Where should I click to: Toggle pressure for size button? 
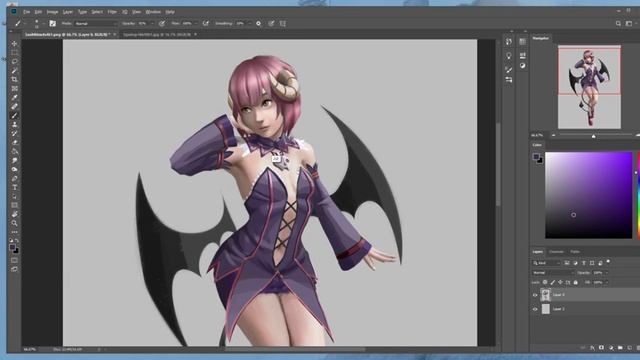click(271, 24)
